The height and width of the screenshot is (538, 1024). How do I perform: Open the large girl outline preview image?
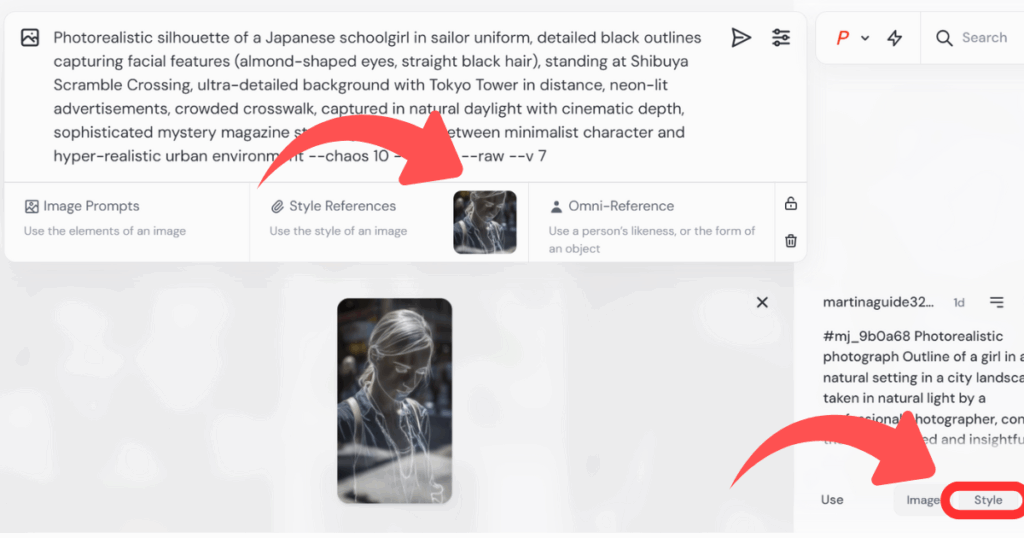(x=394, y=401)
